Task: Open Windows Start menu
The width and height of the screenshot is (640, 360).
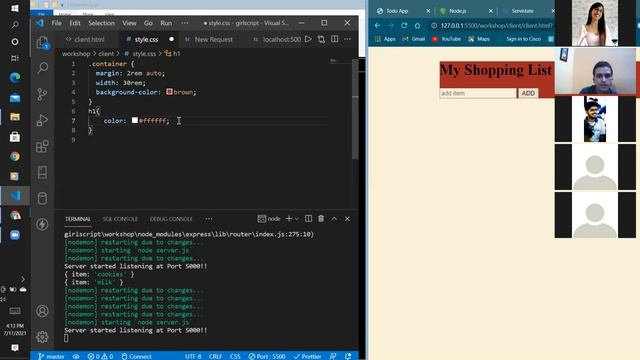Action: [15, 8]
